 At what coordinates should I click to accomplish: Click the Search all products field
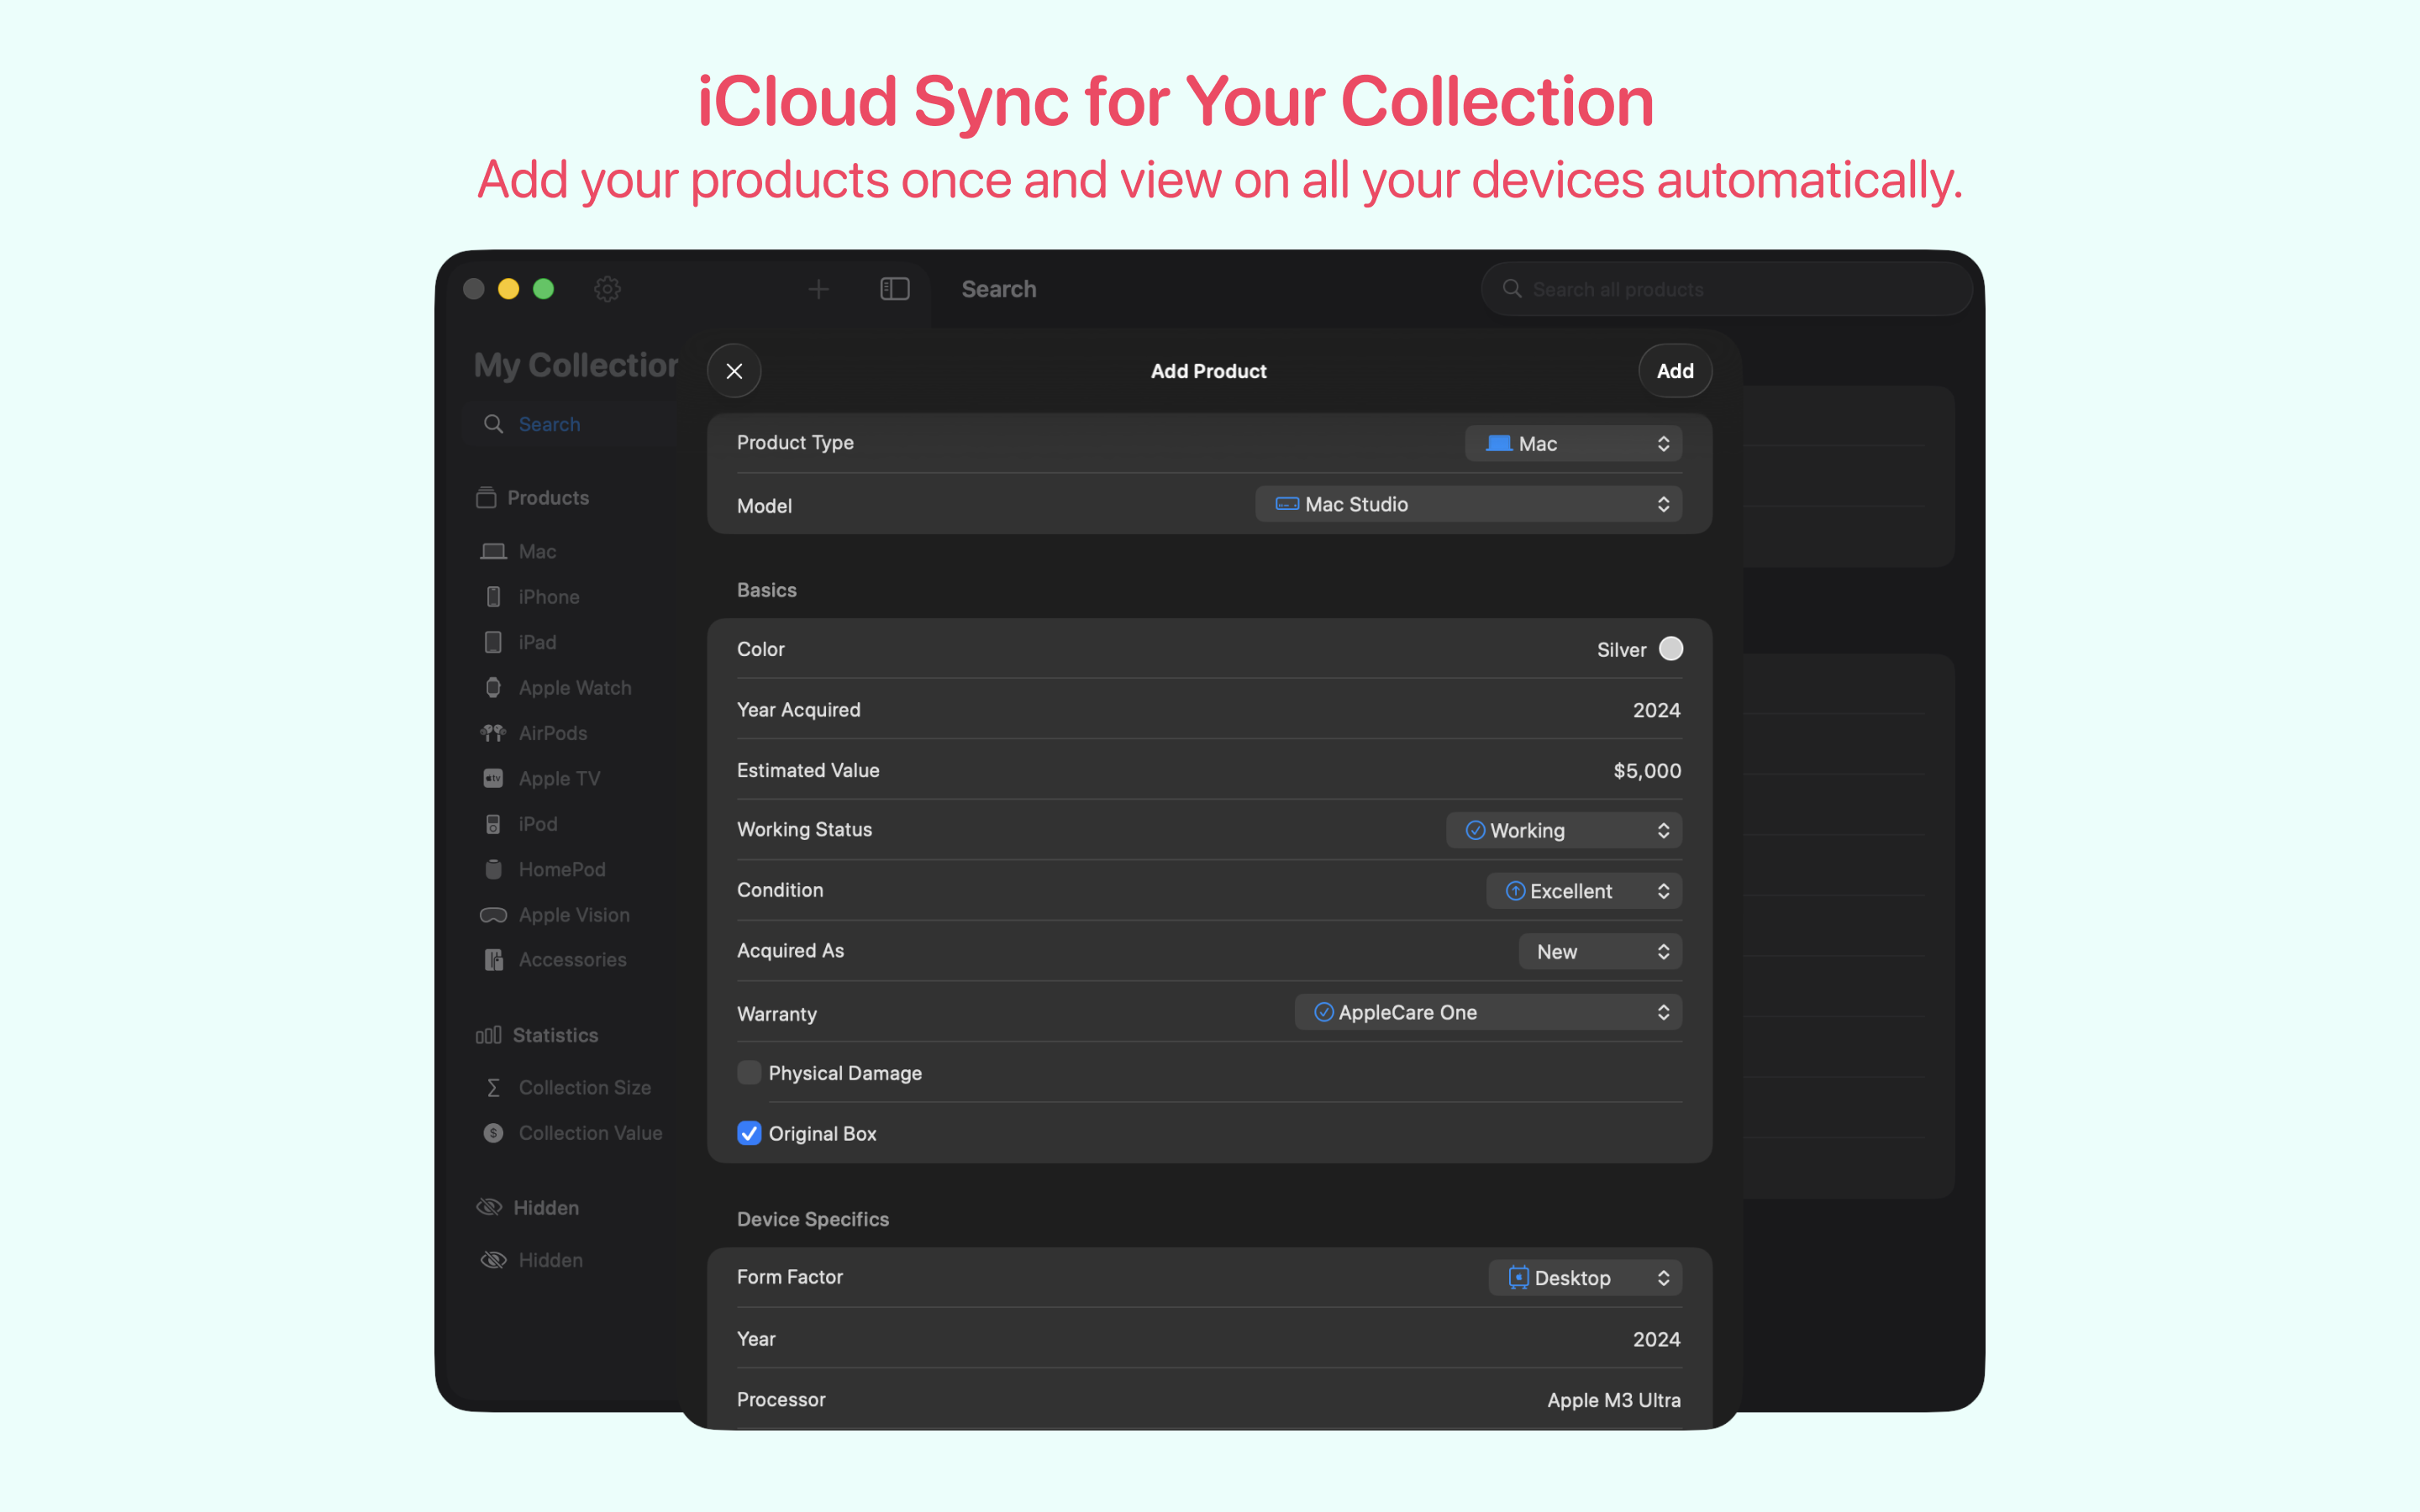[1726, 289]
